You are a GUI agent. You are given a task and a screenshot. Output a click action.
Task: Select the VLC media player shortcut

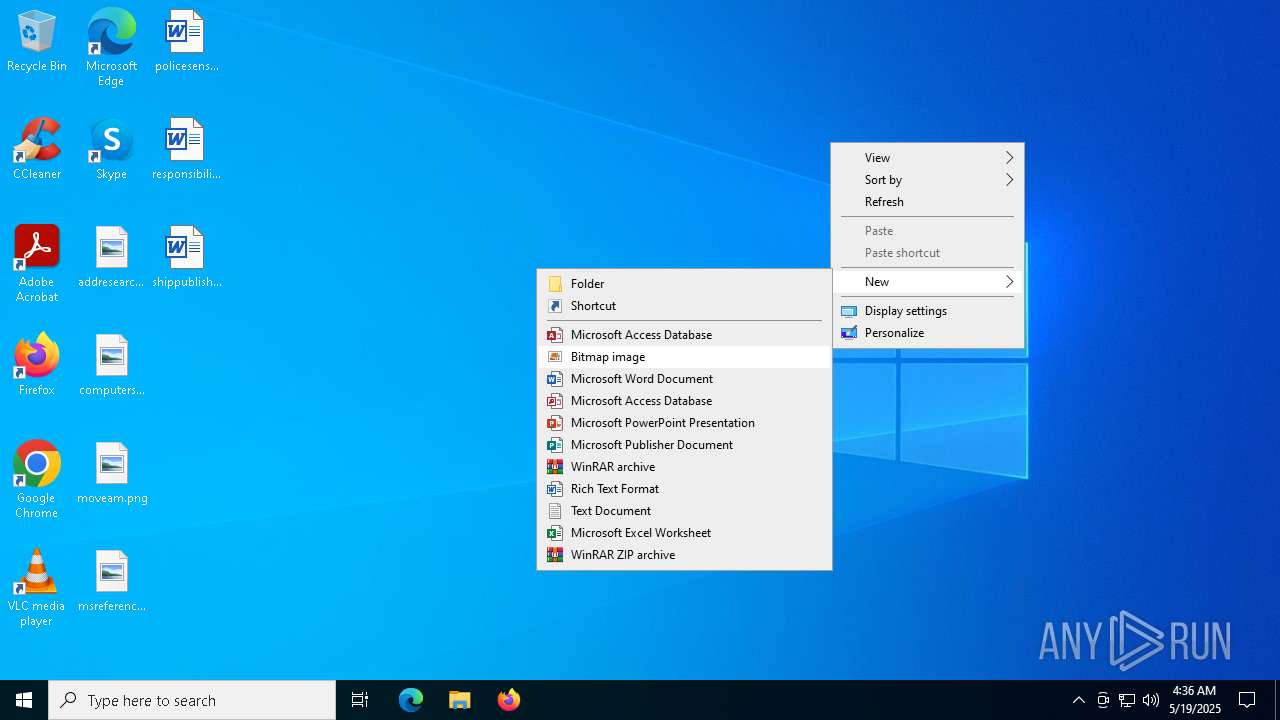37,588
